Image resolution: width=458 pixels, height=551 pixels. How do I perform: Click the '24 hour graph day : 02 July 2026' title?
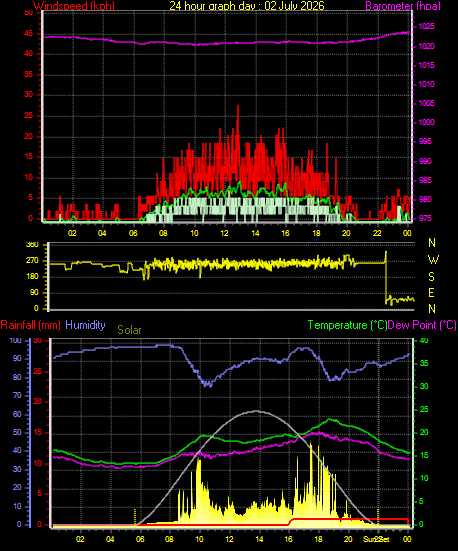click(x=247, y=5)
